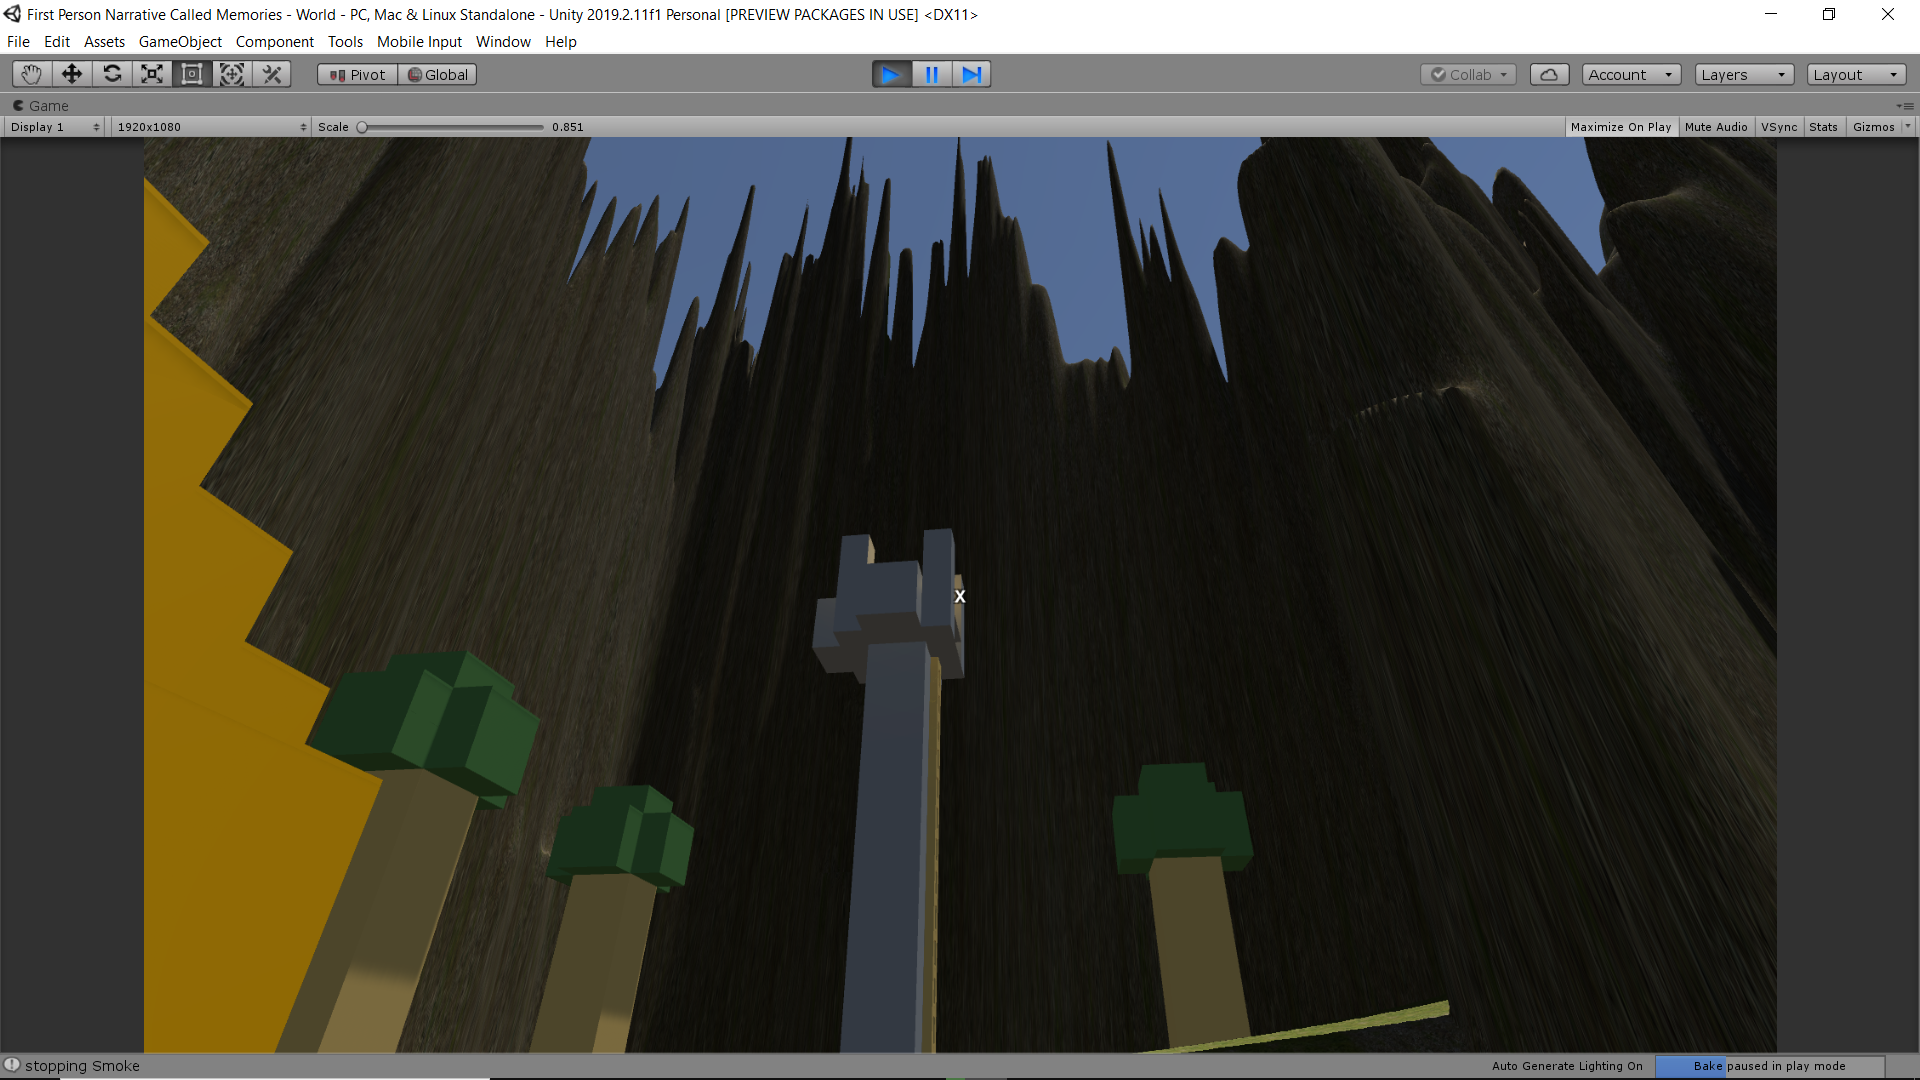The width and height of the screenshot is (1920, 1080).
Task: Open the GameObject menu
Action: [x=180, y=42]
